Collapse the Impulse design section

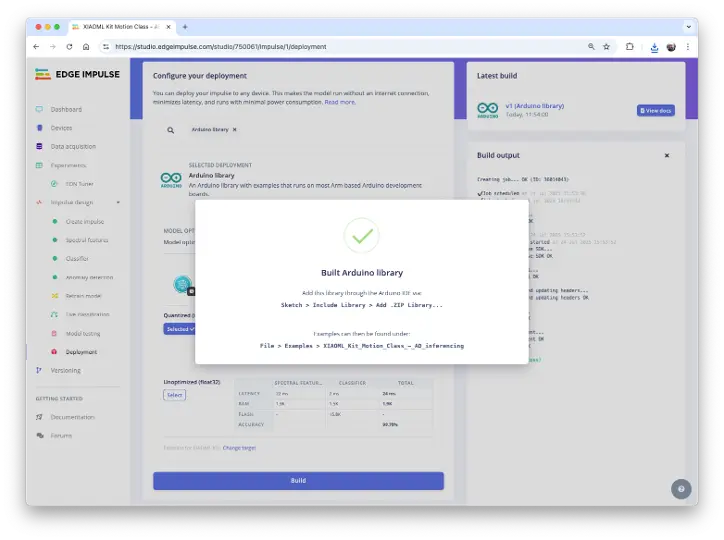point(118,202)
